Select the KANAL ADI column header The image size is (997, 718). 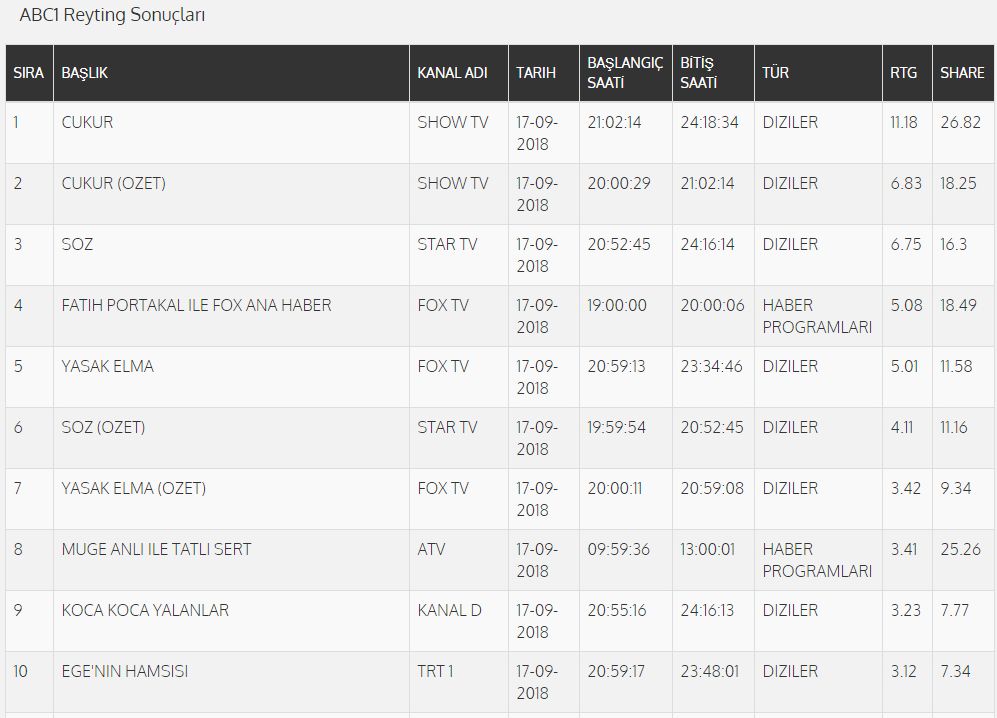[x=459, y=73]
